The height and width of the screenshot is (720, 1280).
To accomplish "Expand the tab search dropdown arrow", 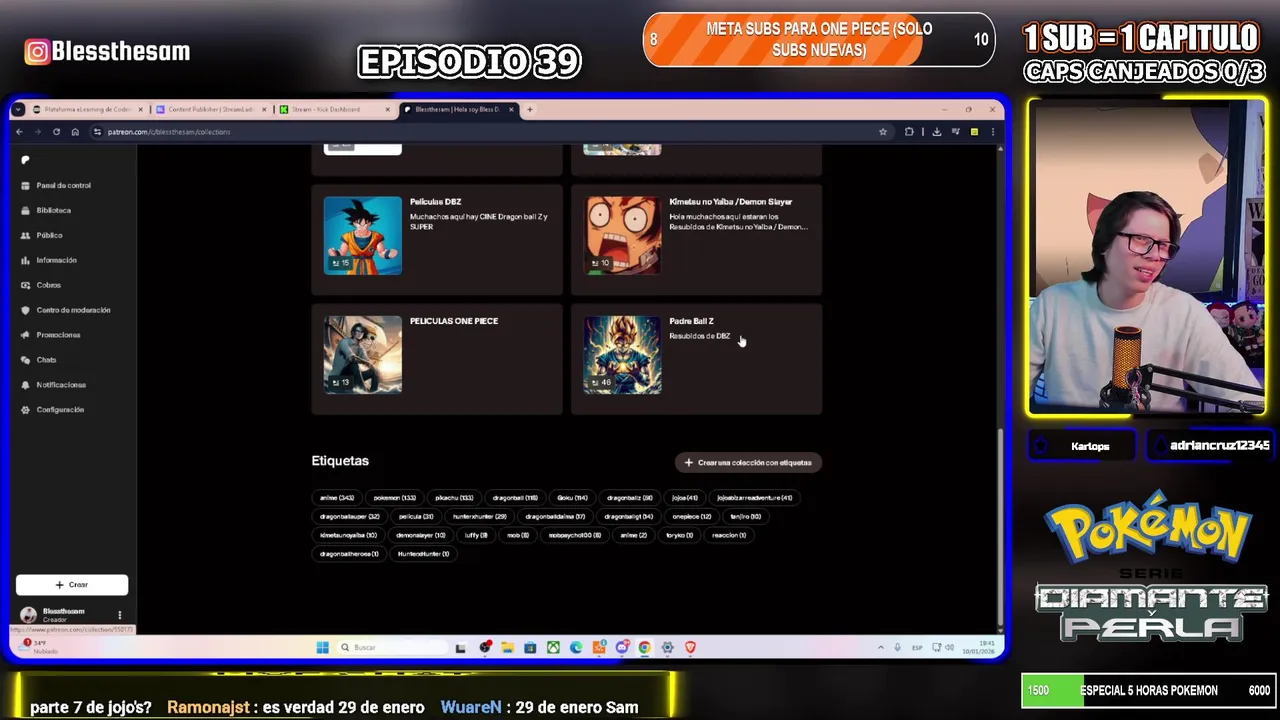I will (x=19, y=109).
